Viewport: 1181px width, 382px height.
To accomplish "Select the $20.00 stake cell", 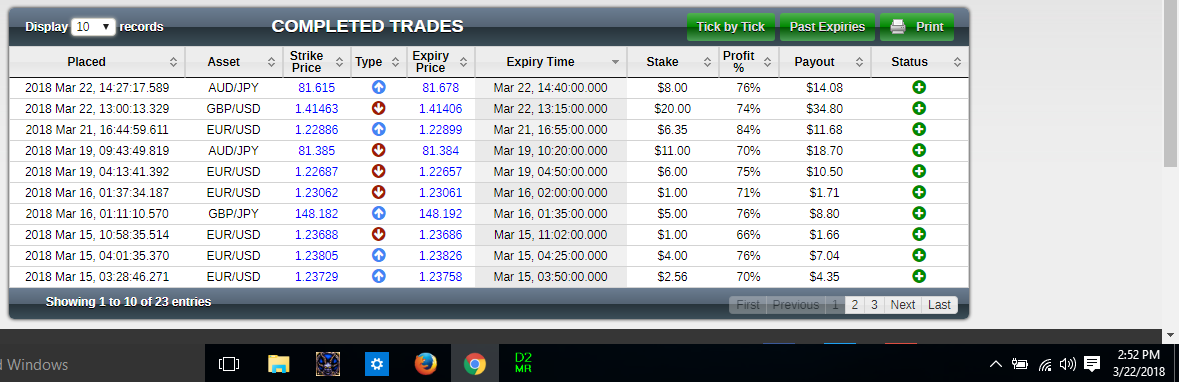I will 672,108.
